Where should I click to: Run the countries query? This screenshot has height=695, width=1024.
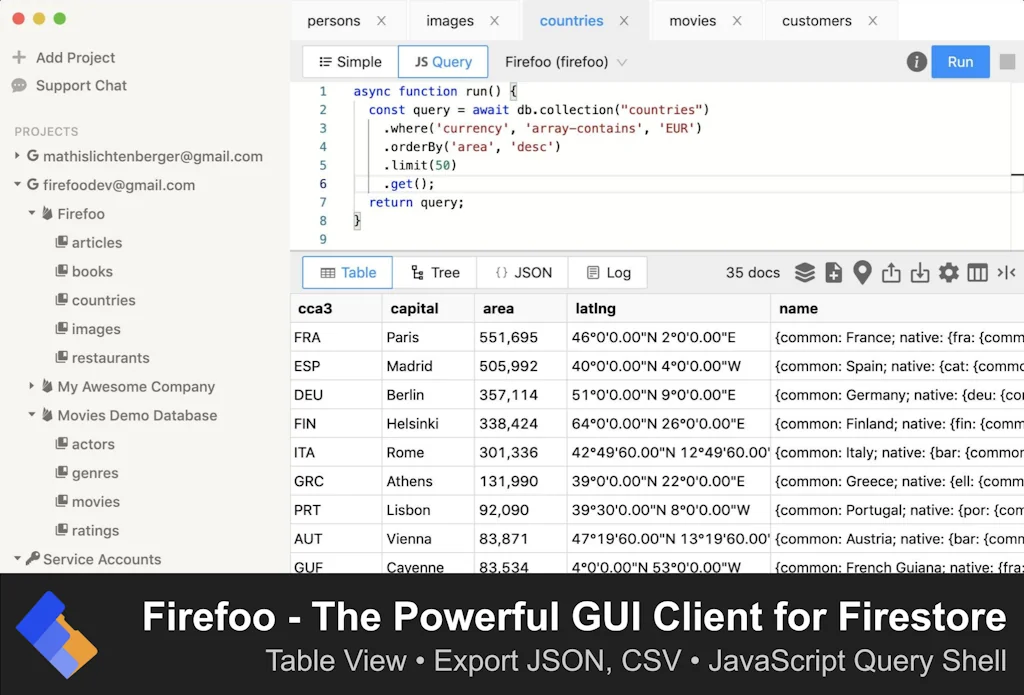click(959, 61)
